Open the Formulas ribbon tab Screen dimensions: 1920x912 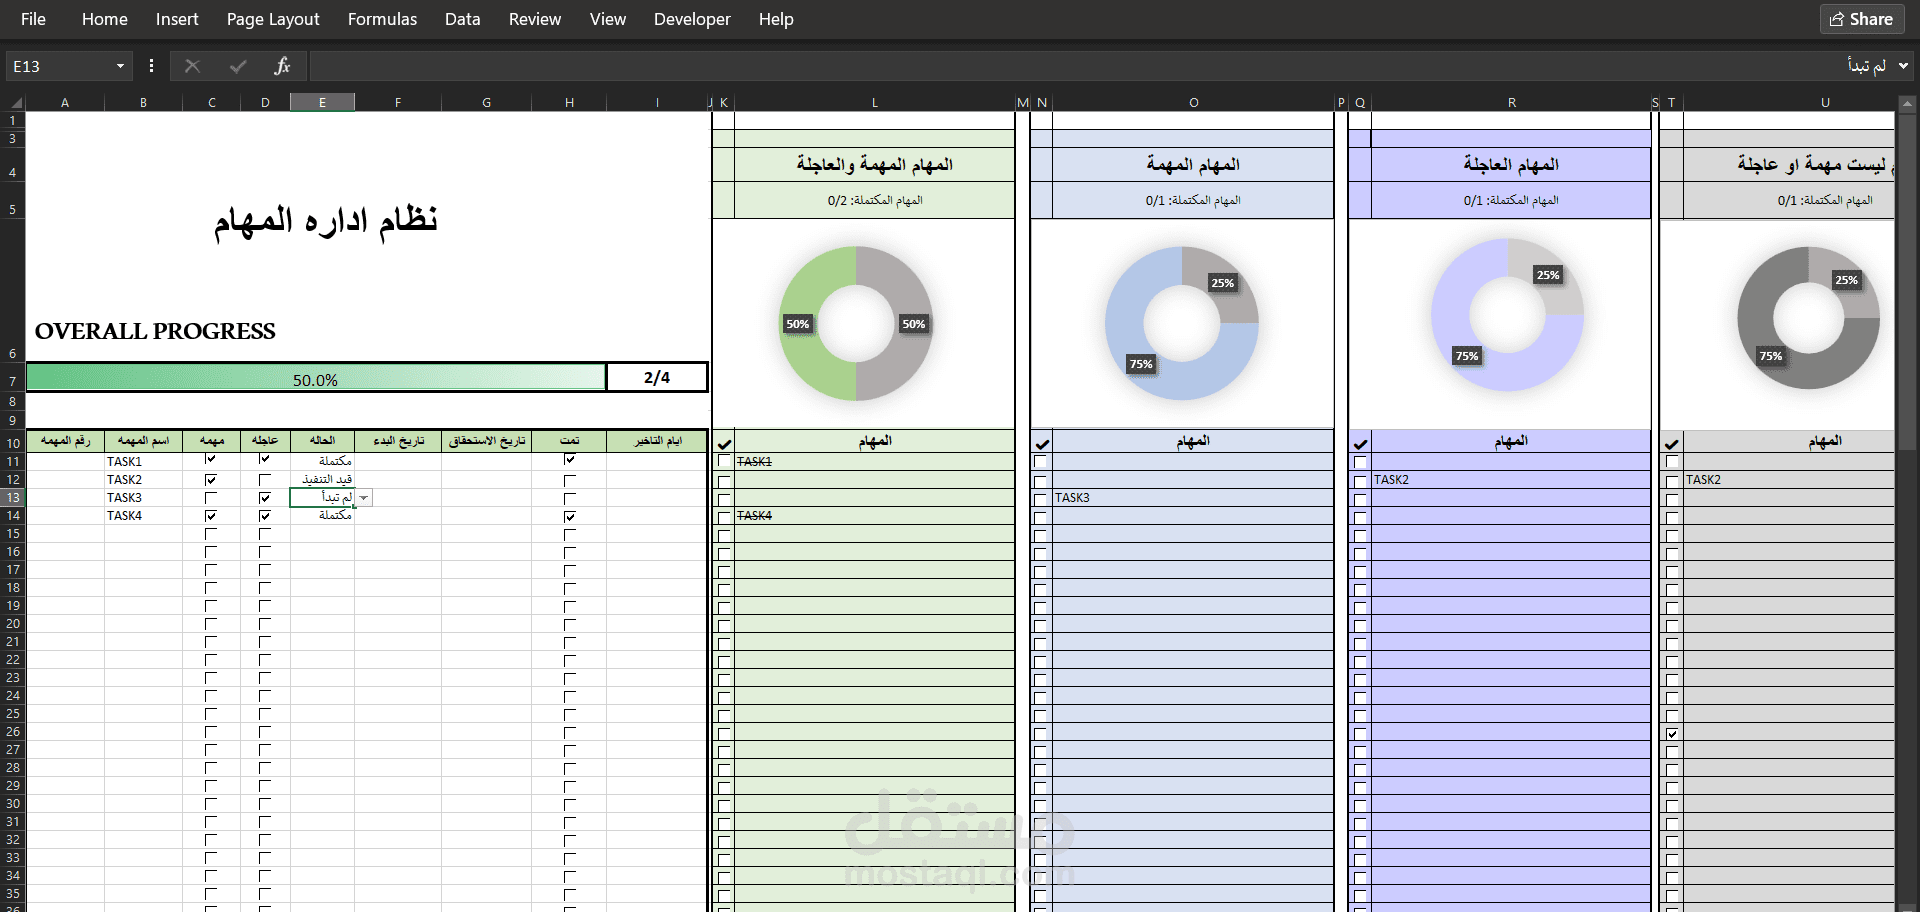tap(382, 19)
